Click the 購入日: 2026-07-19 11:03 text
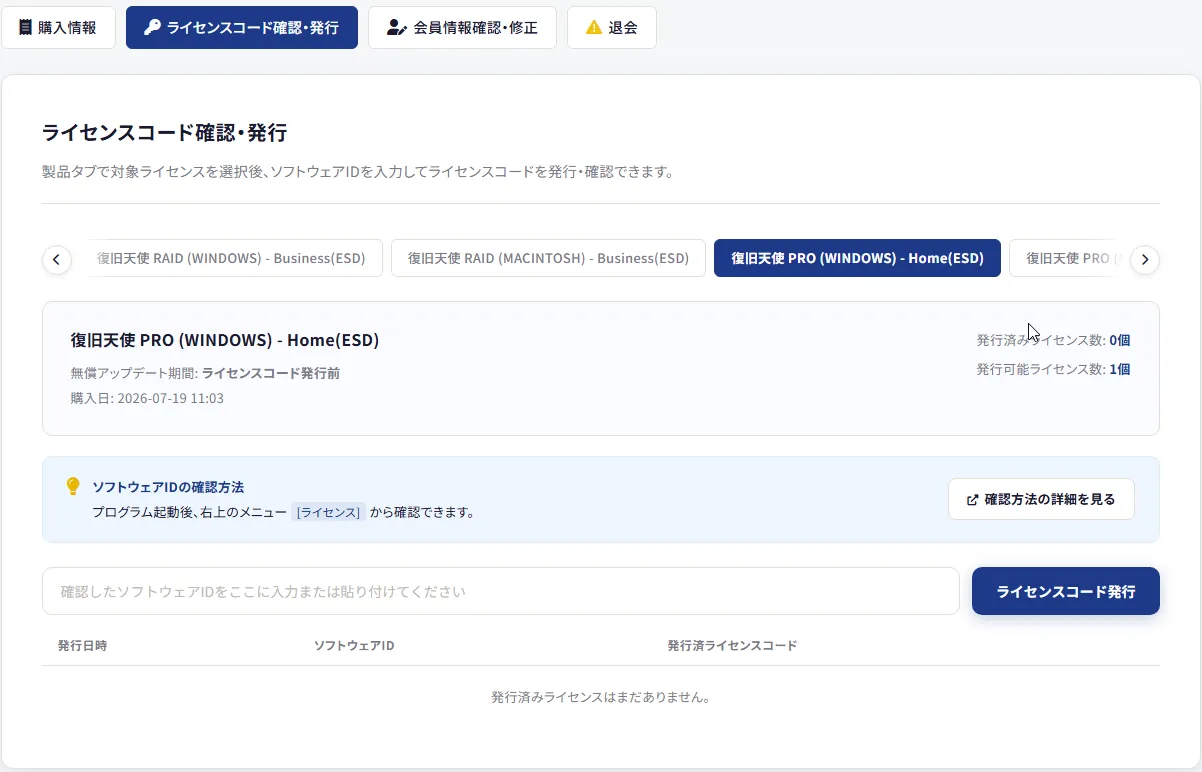Viewport: 1202px width, 772px height. pyautogui.click(x=147, y=398)
